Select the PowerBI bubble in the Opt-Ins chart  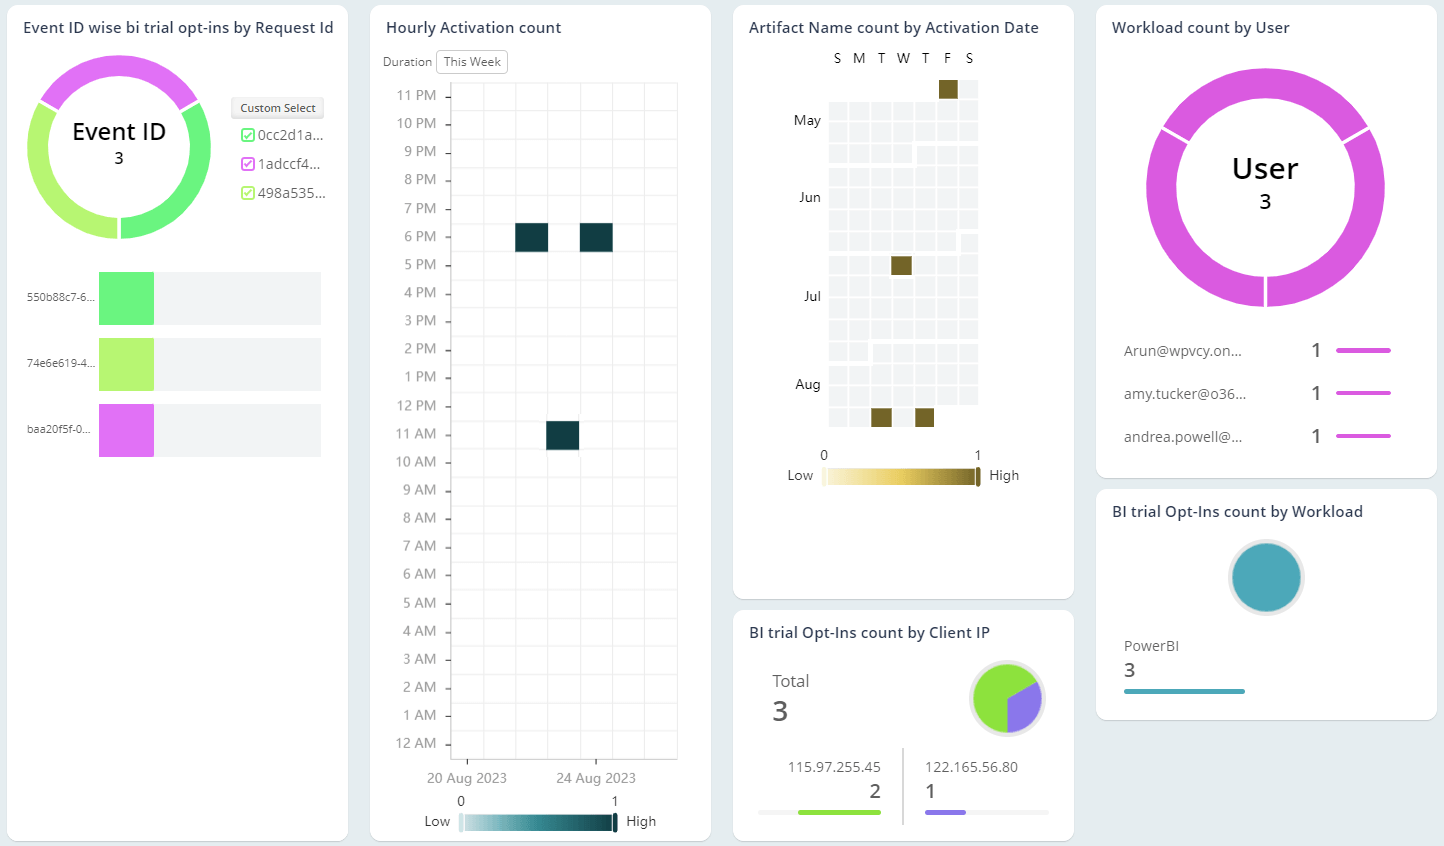click(1265, 577)
